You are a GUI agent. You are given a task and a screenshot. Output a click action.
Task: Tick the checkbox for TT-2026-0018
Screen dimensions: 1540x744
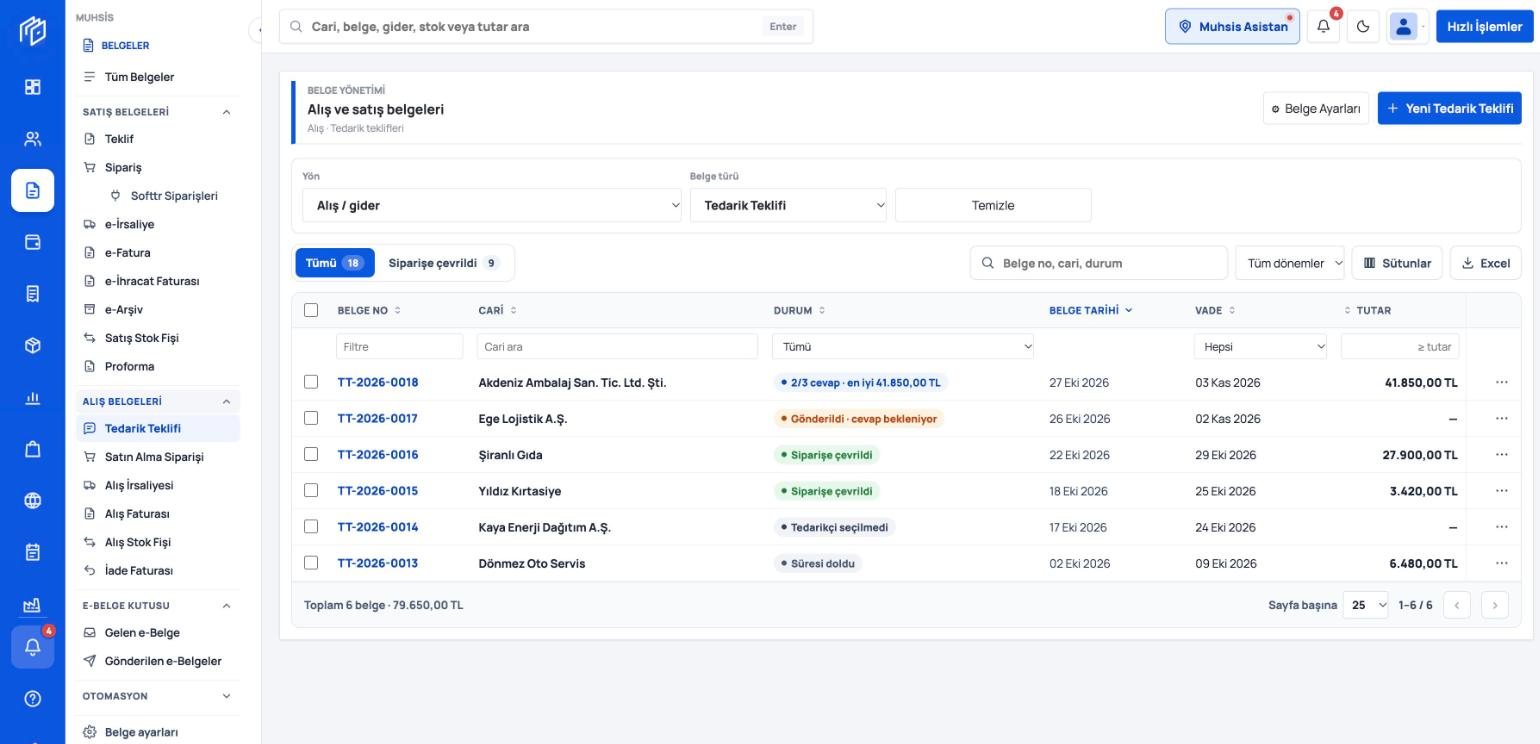(311, 382)
